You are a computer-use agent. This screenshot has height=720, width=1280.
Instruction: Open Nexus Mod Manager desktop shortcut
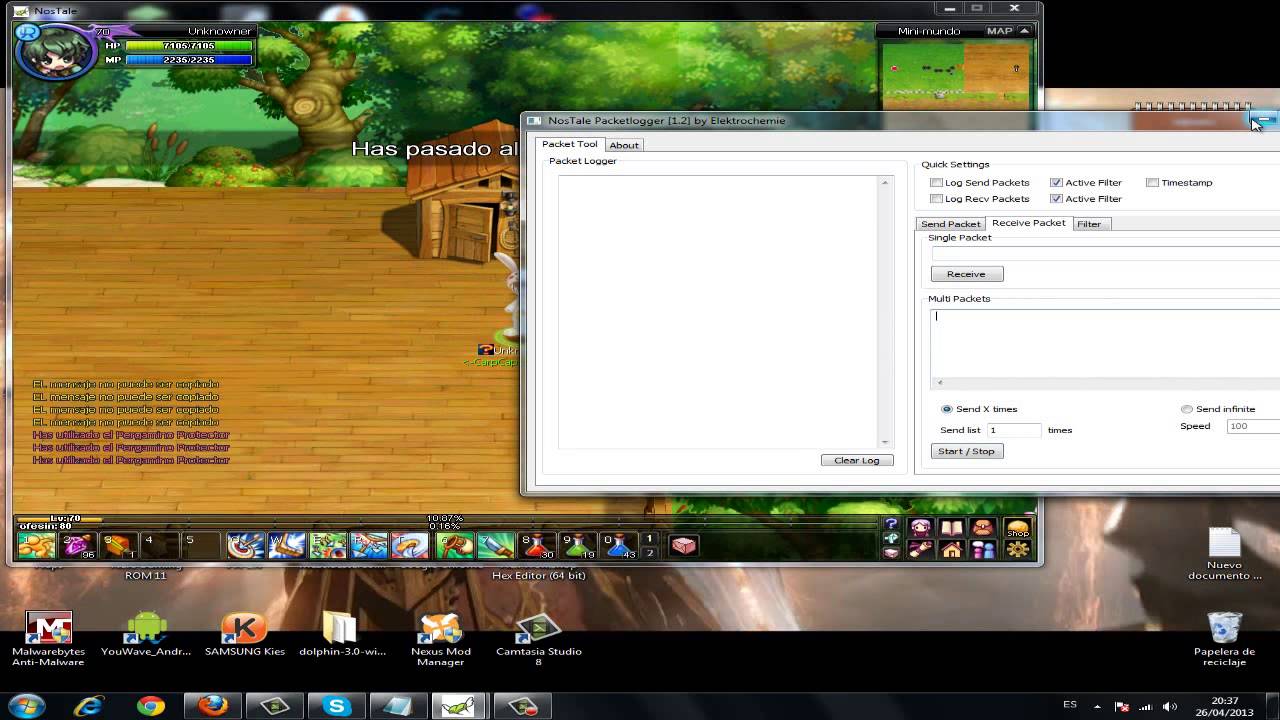pyautogui.click(x=440, y=639)
